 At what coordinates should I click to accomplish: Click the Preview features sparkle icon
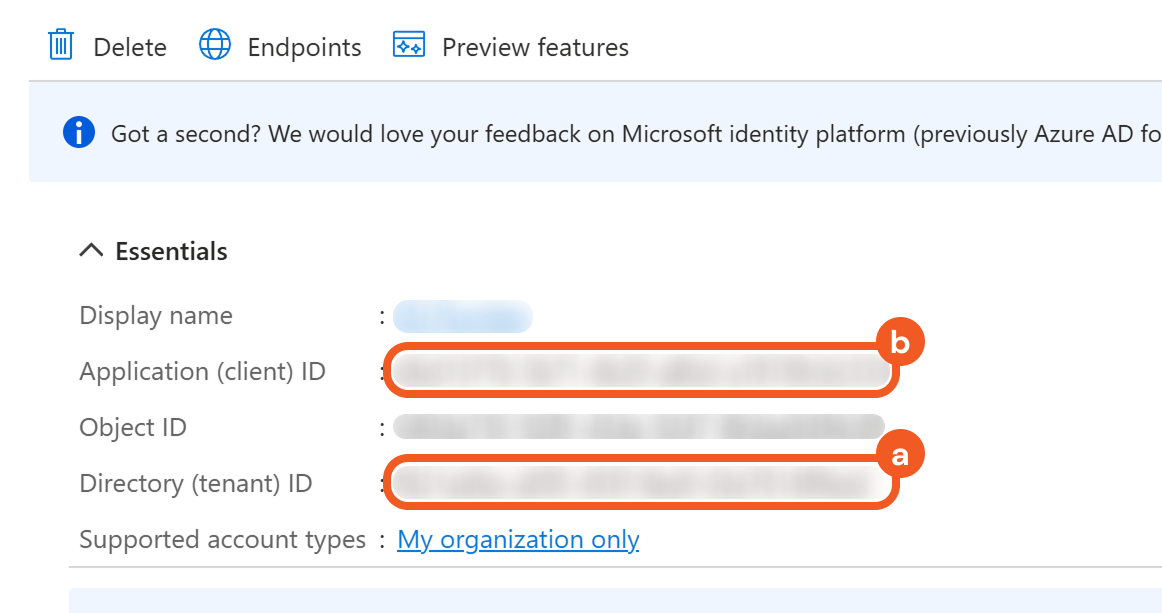409,46
